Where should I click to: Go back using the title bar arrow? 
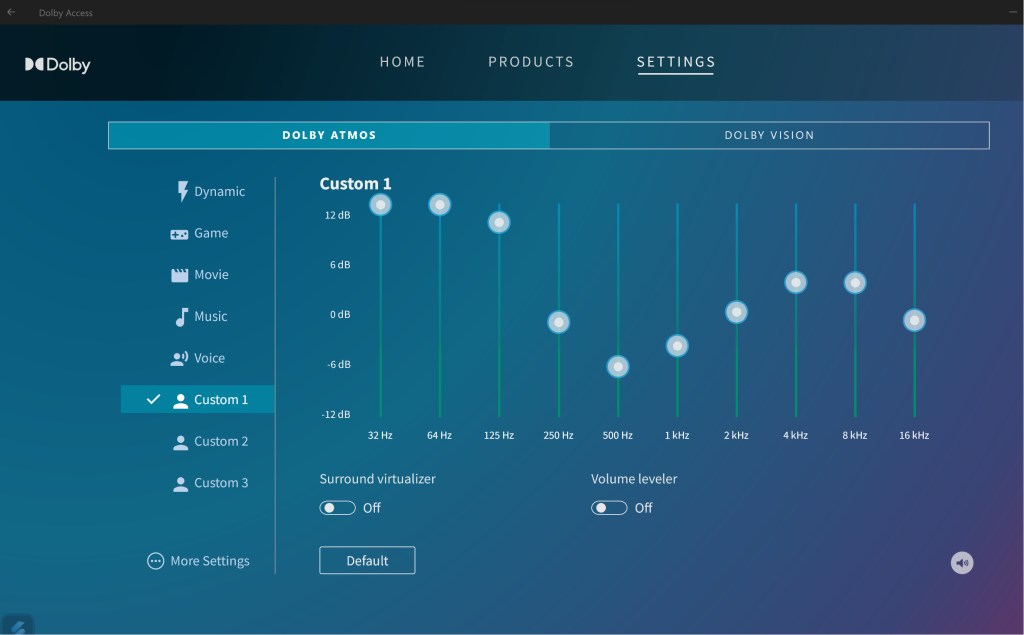11,12
